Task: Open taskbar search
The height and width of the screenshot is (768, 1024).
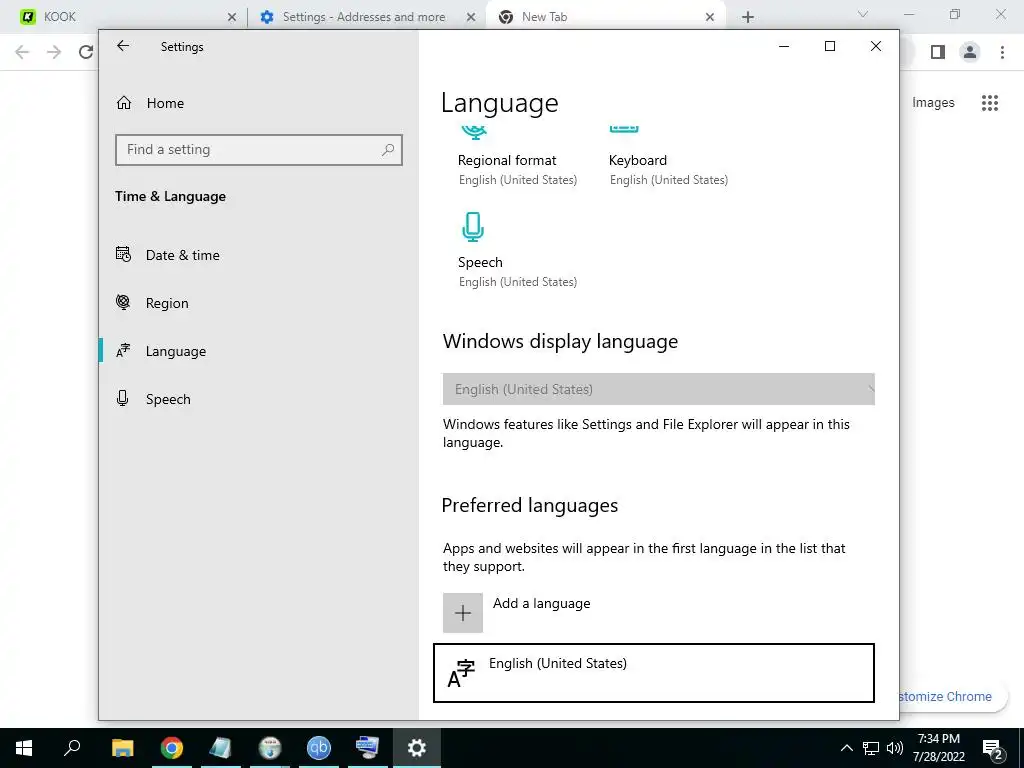Action: pos(72,748)
